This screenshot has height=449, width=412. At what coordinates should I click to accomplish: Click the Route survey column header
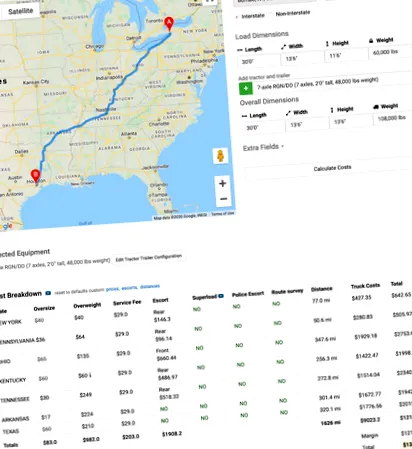287,291
